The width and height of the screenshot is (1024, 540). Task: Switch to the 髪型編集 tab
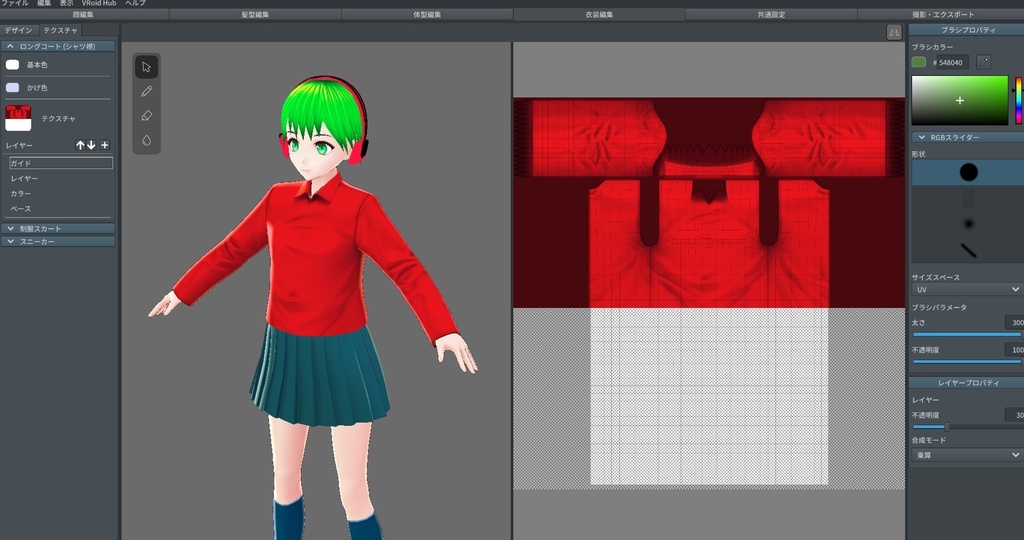click(255, 14)
